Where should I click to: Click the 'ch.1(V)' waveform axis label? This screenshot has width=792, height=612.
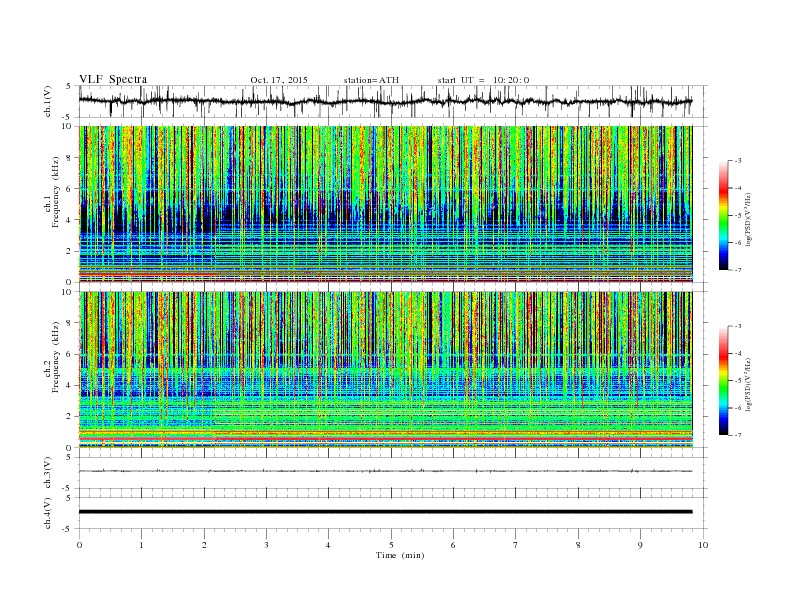pos(48,101)
